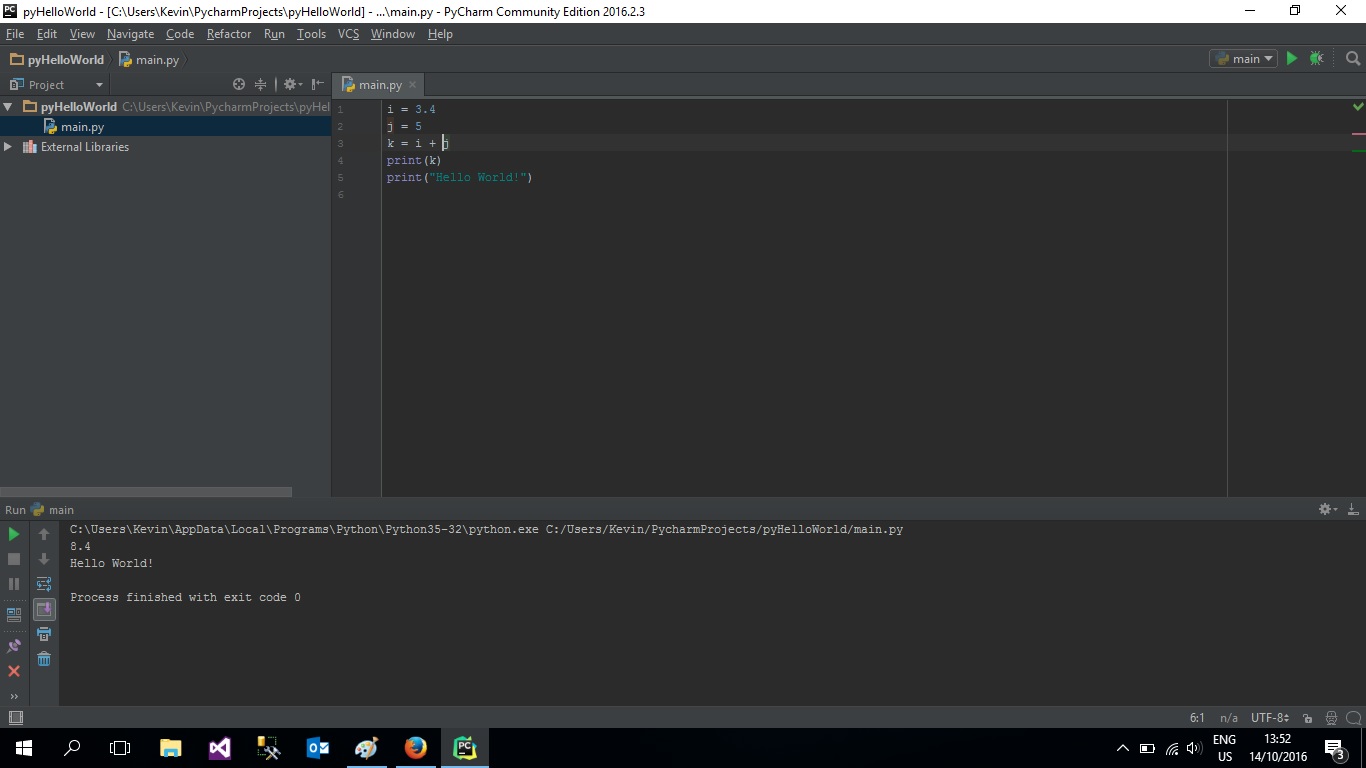
Task: Pin the Run tool window tab
Action: (13, 645)
